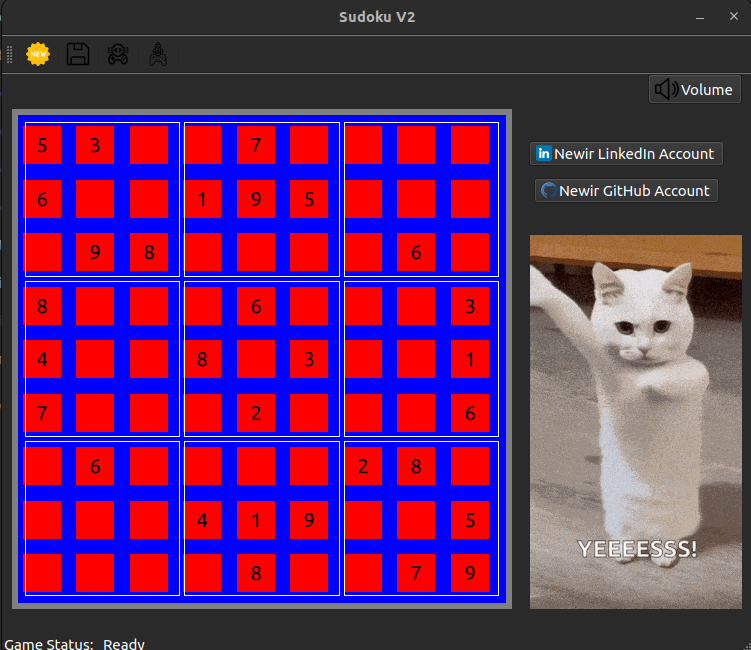Select the 3 cell in the top row
751x650 pixels.
click(95, 145)
